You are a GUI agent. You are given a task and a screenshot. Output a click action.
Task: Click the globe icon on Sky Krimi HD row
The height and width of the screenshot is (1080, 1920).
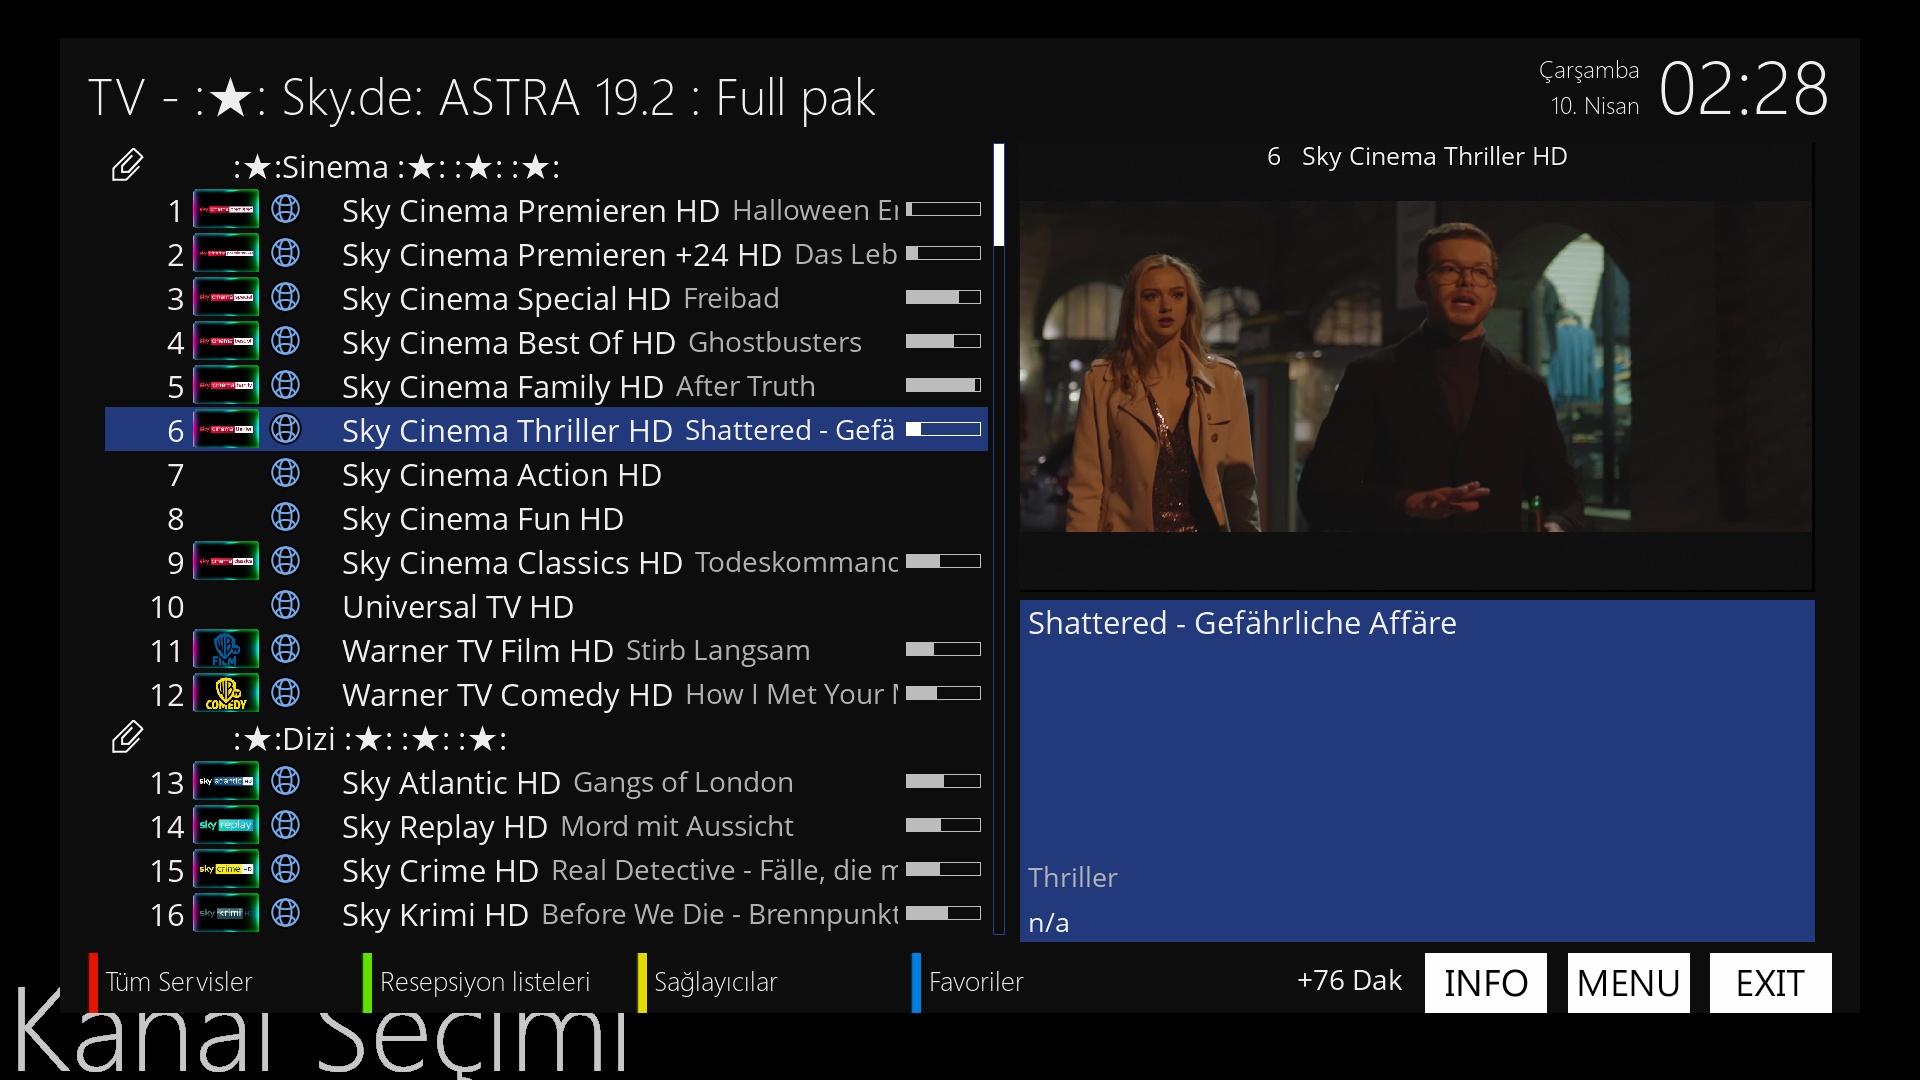coord(286,913)
